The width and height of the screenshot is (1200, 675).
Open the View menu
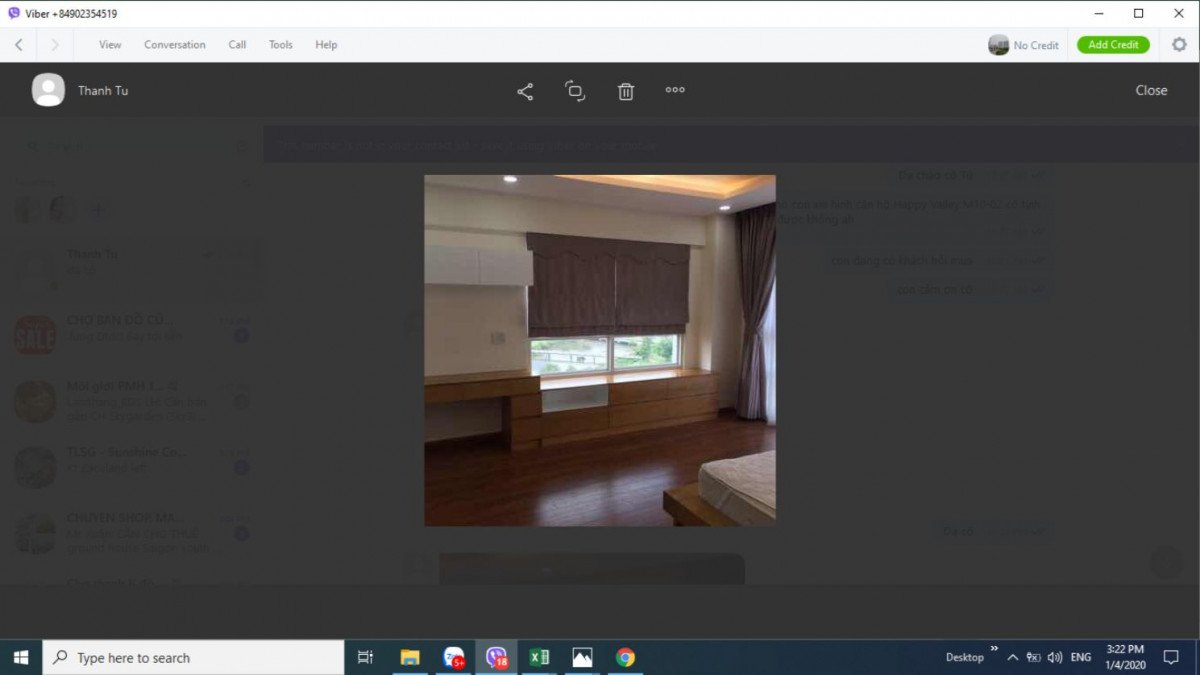tap(110, 45)
